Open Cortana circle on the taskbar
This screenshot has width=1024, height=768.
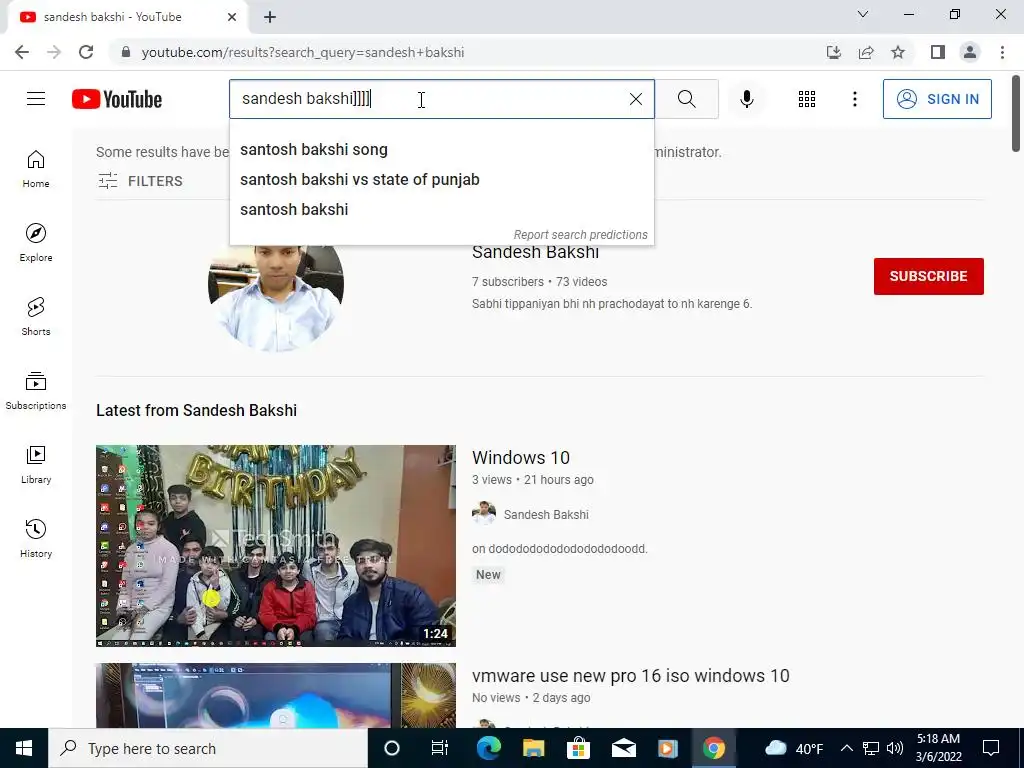pyautogui.click(x=392, y=748)
